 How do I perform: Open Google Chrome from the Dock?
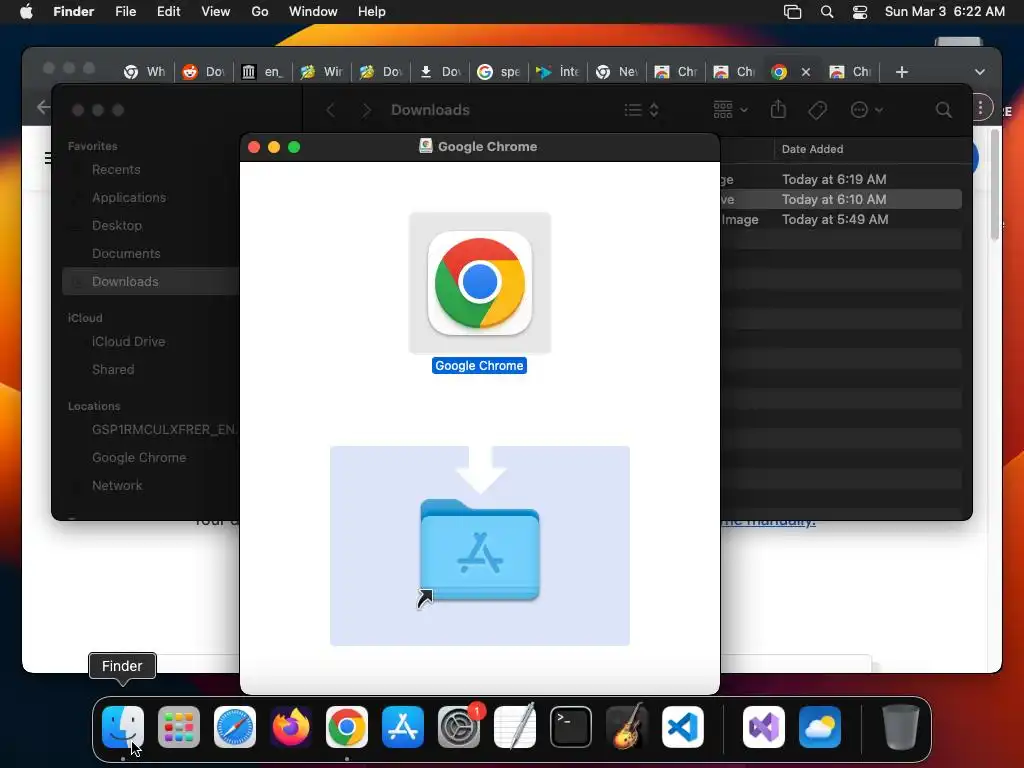pyautogui.click(x=347, y=727)
